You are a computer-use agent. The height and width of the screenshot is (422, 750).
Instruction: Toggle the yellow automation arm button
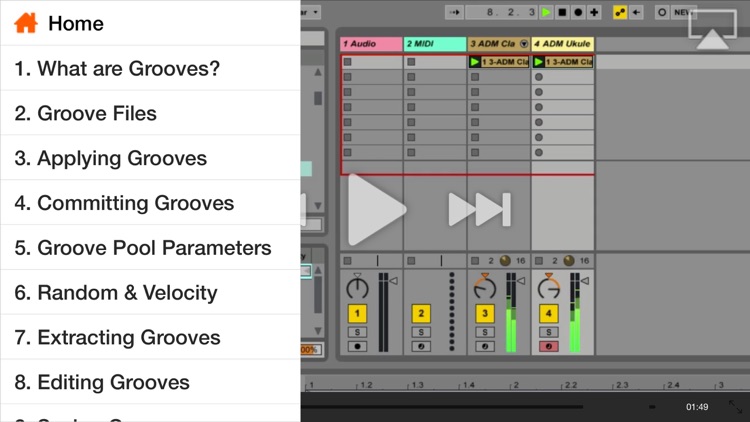click(620, 12)
